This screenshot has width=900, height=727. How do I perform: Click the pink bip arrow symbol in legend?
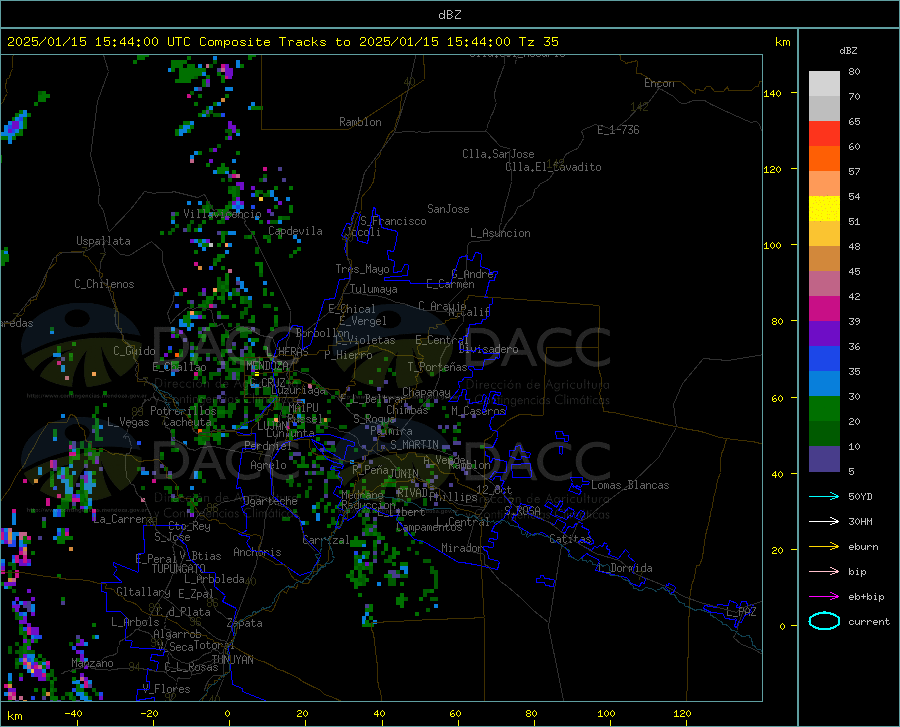(824, 572)
